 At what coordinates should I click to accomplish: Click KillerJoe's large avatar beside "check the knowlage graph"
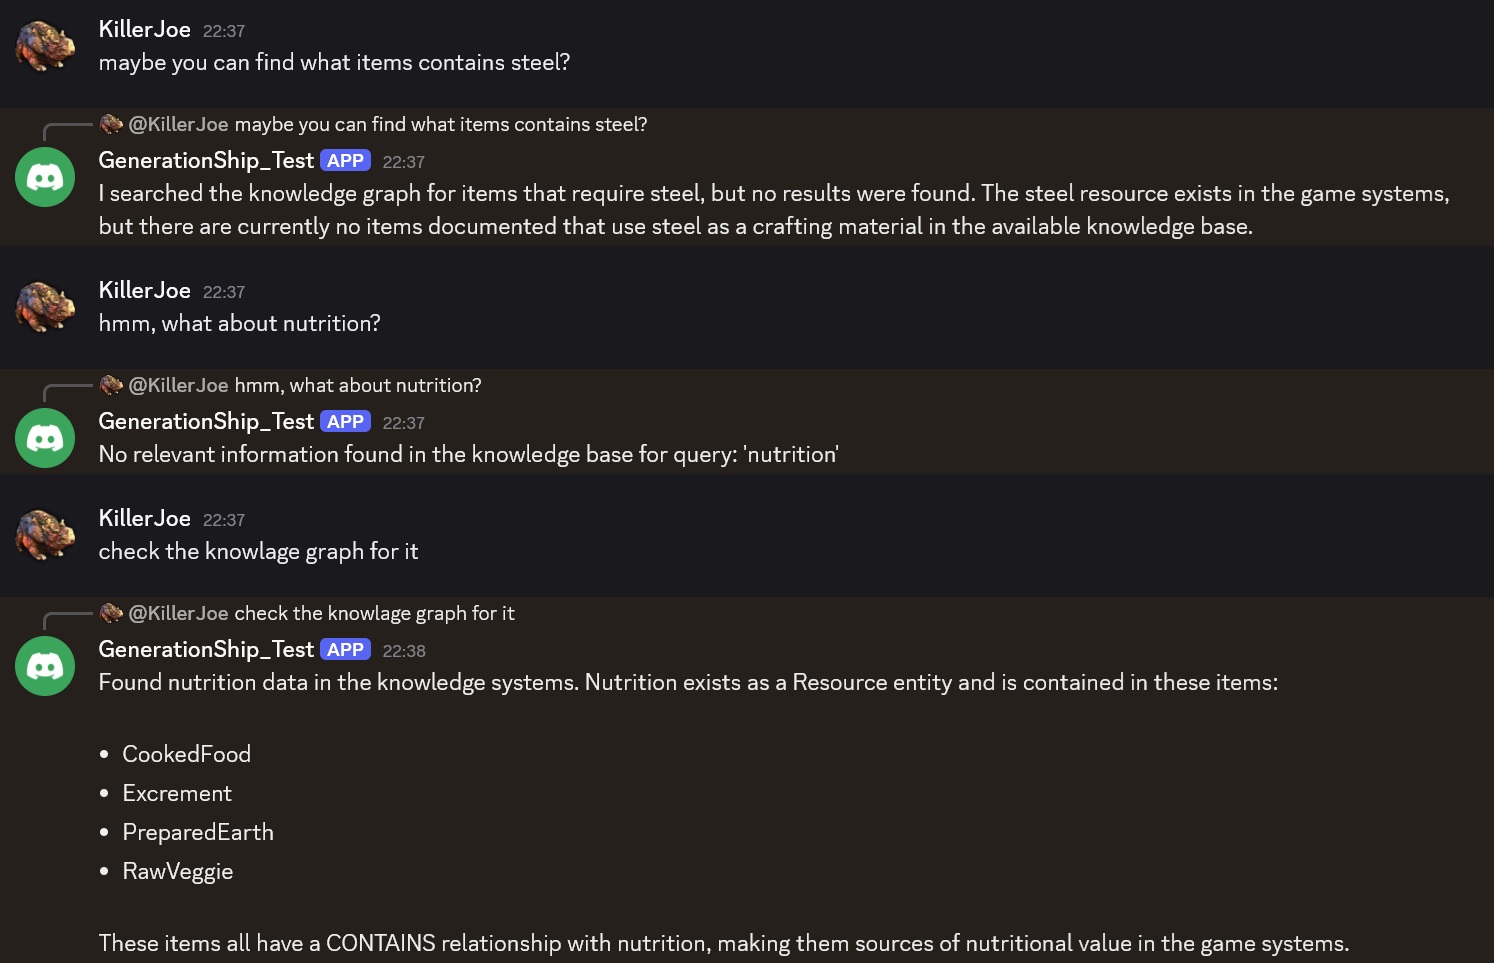(45, 535)
